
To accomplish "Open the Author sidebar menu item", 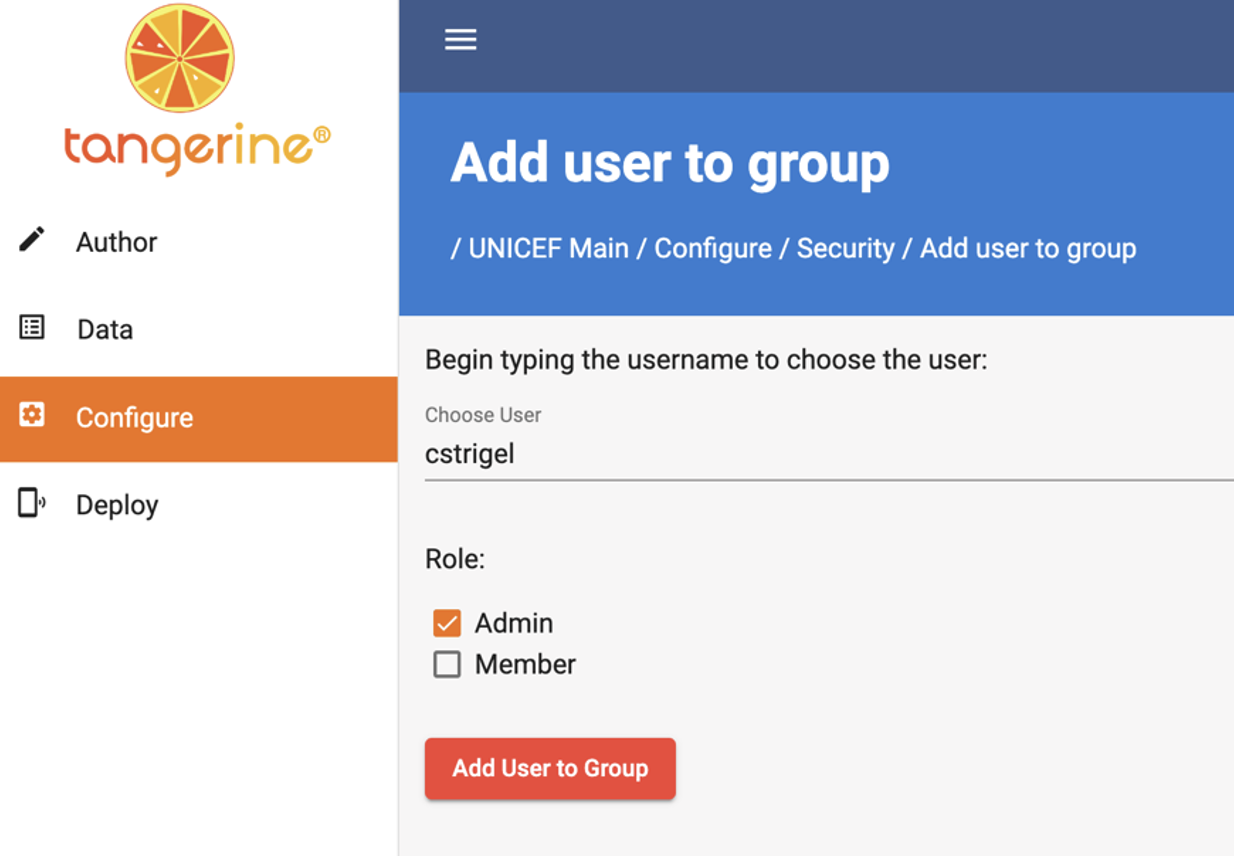I will coord(199,241).
